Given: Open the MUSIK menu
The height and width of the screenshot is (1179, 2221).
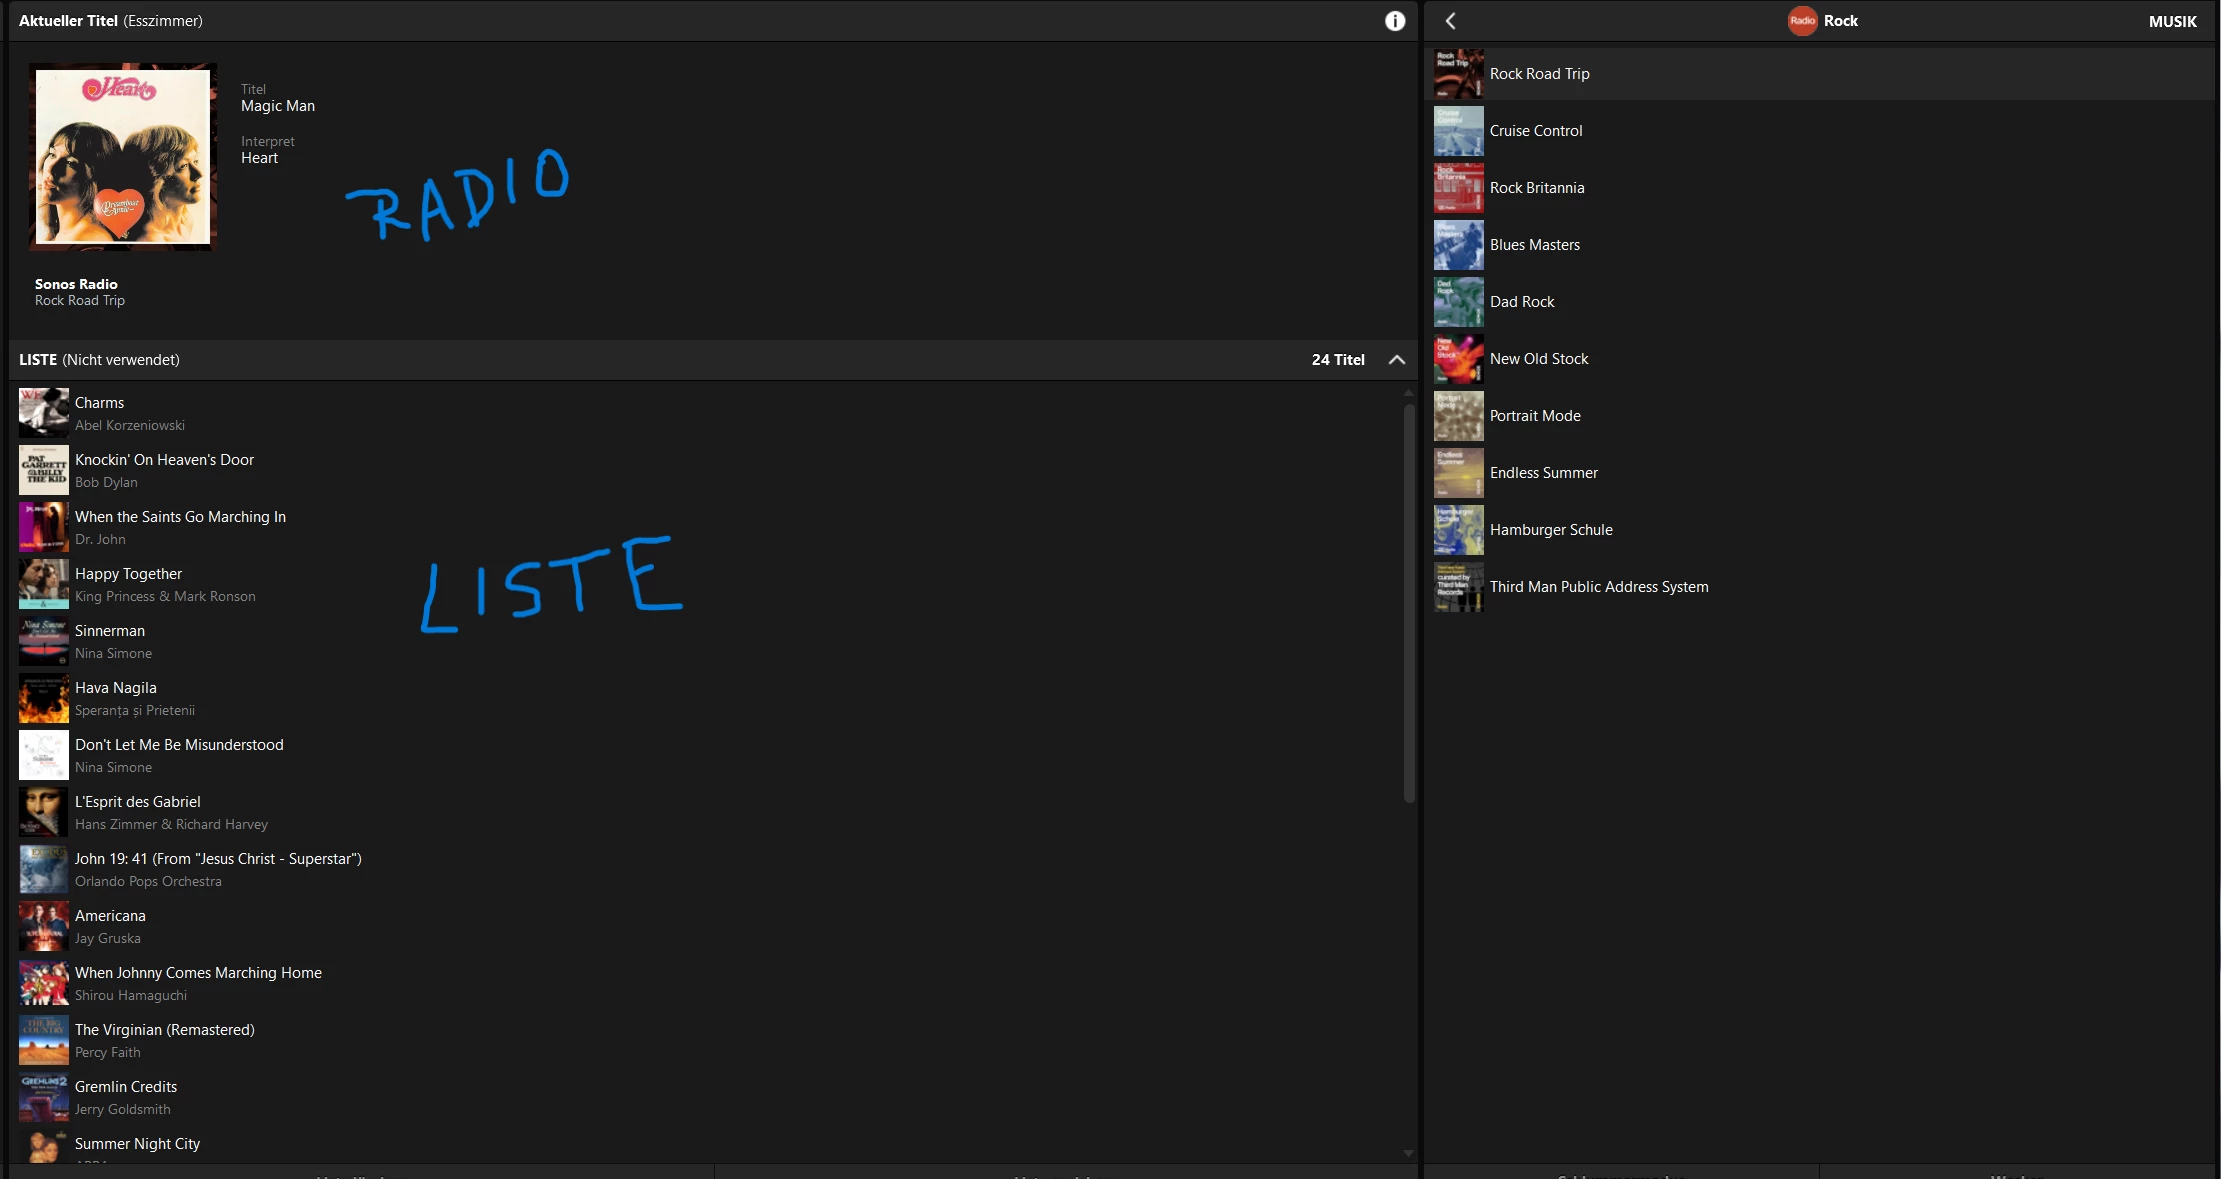Looking at the screenshot, I should [x=2172, y=21].
